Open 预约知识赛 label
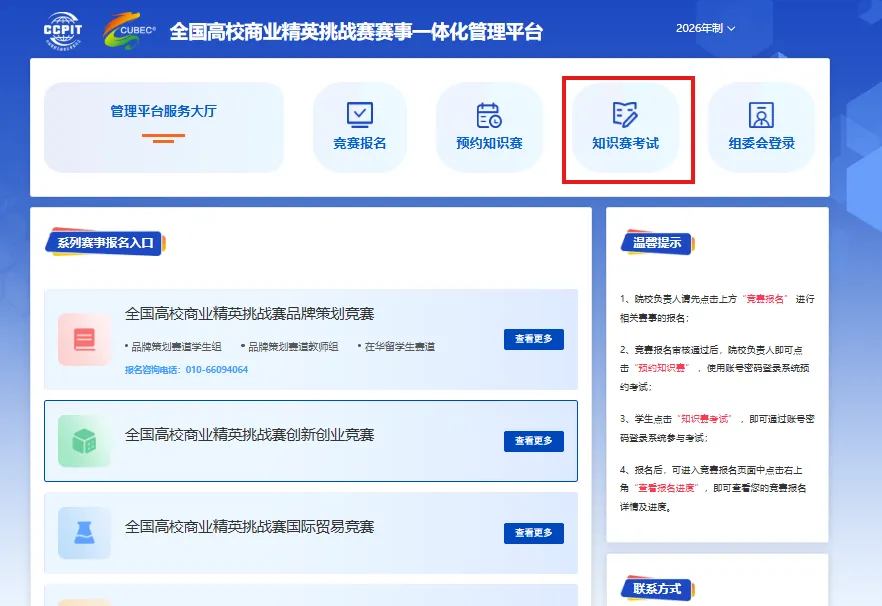This screenshot has width=882, height=606. coord(489,143)
